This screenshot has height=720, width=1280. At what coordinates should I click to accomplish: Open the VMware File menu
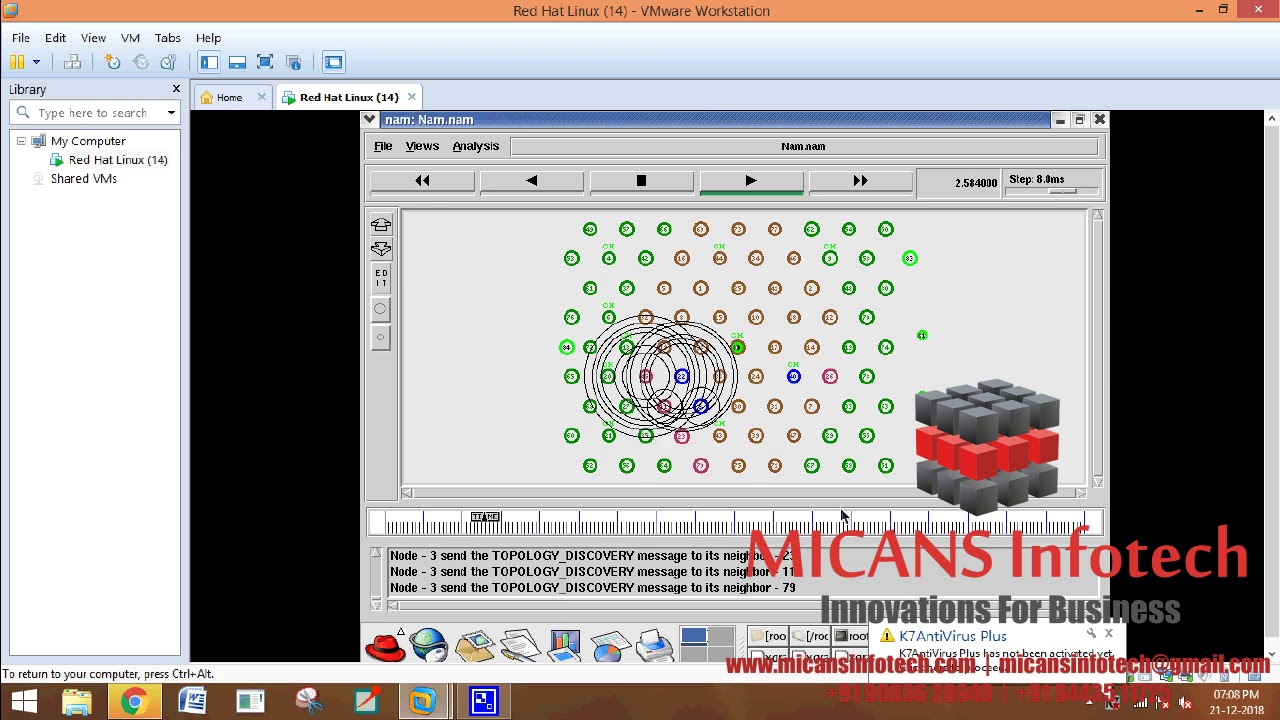[21, 37]
